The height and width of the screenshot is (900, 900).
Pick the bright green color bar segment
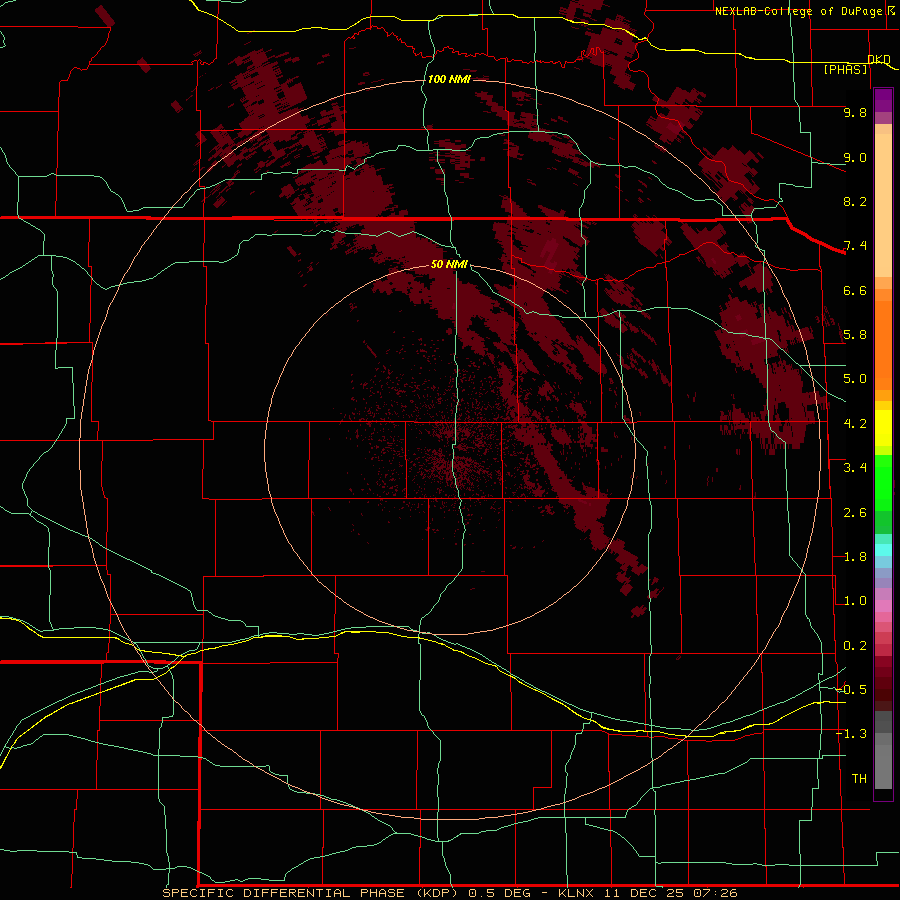(883, 482)
